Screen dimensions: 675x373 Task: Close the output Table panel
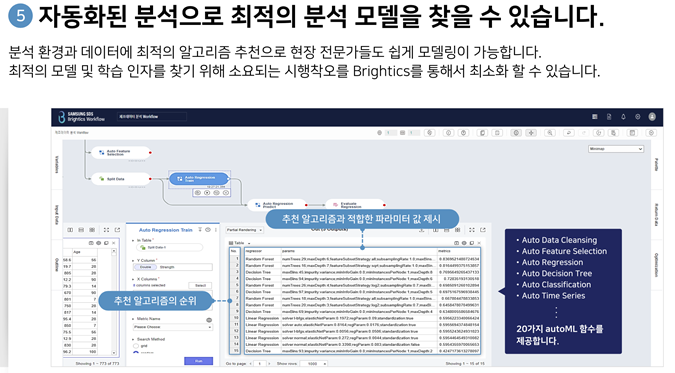point(479,243)
